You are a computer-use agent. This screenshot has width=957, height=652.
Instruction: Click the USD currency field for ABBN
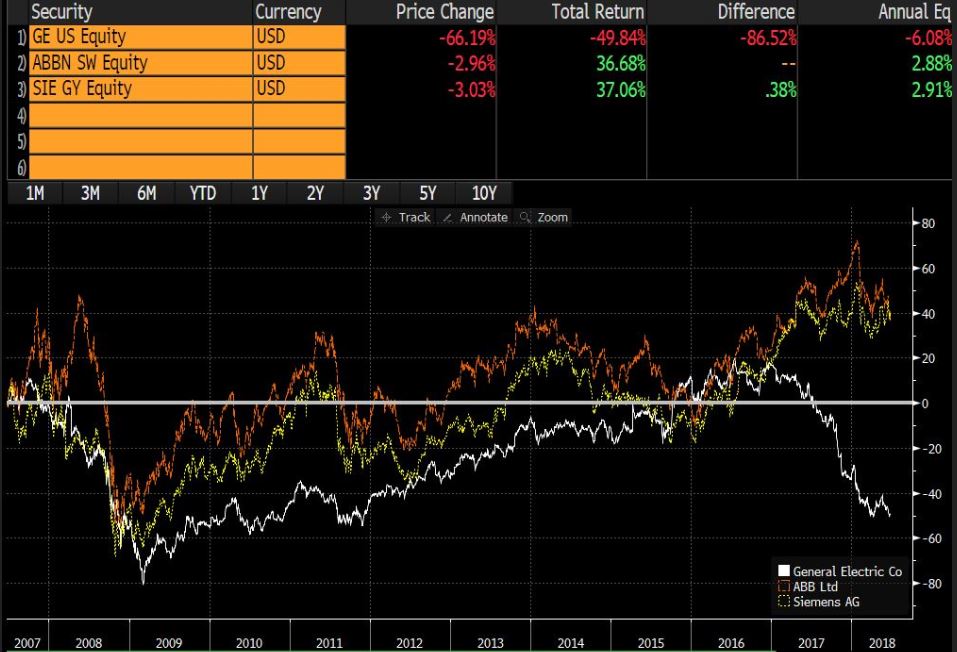pos(299,63)
